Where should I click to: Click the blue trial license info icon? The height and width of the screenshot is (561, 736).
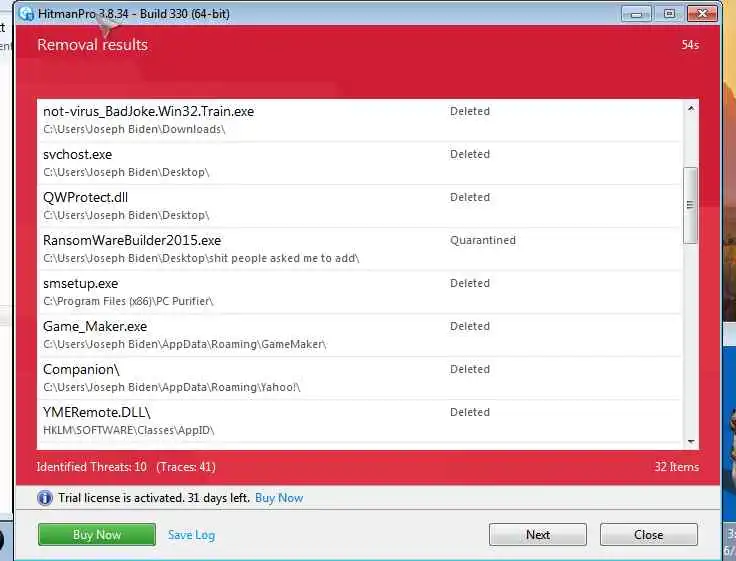point(45,498)
